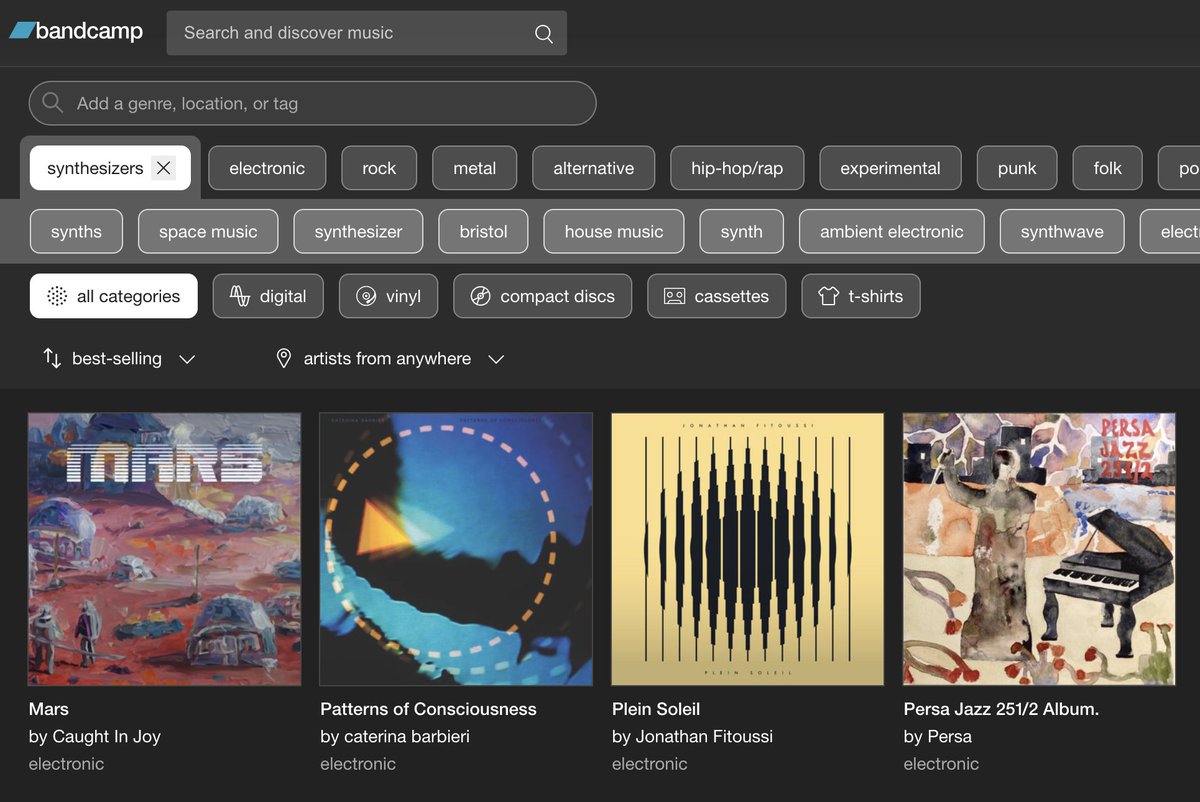Open the Plein Soleil title link
Viewport: 1200px width, 802px height.
pyautogui.click(x=656, y=709)
